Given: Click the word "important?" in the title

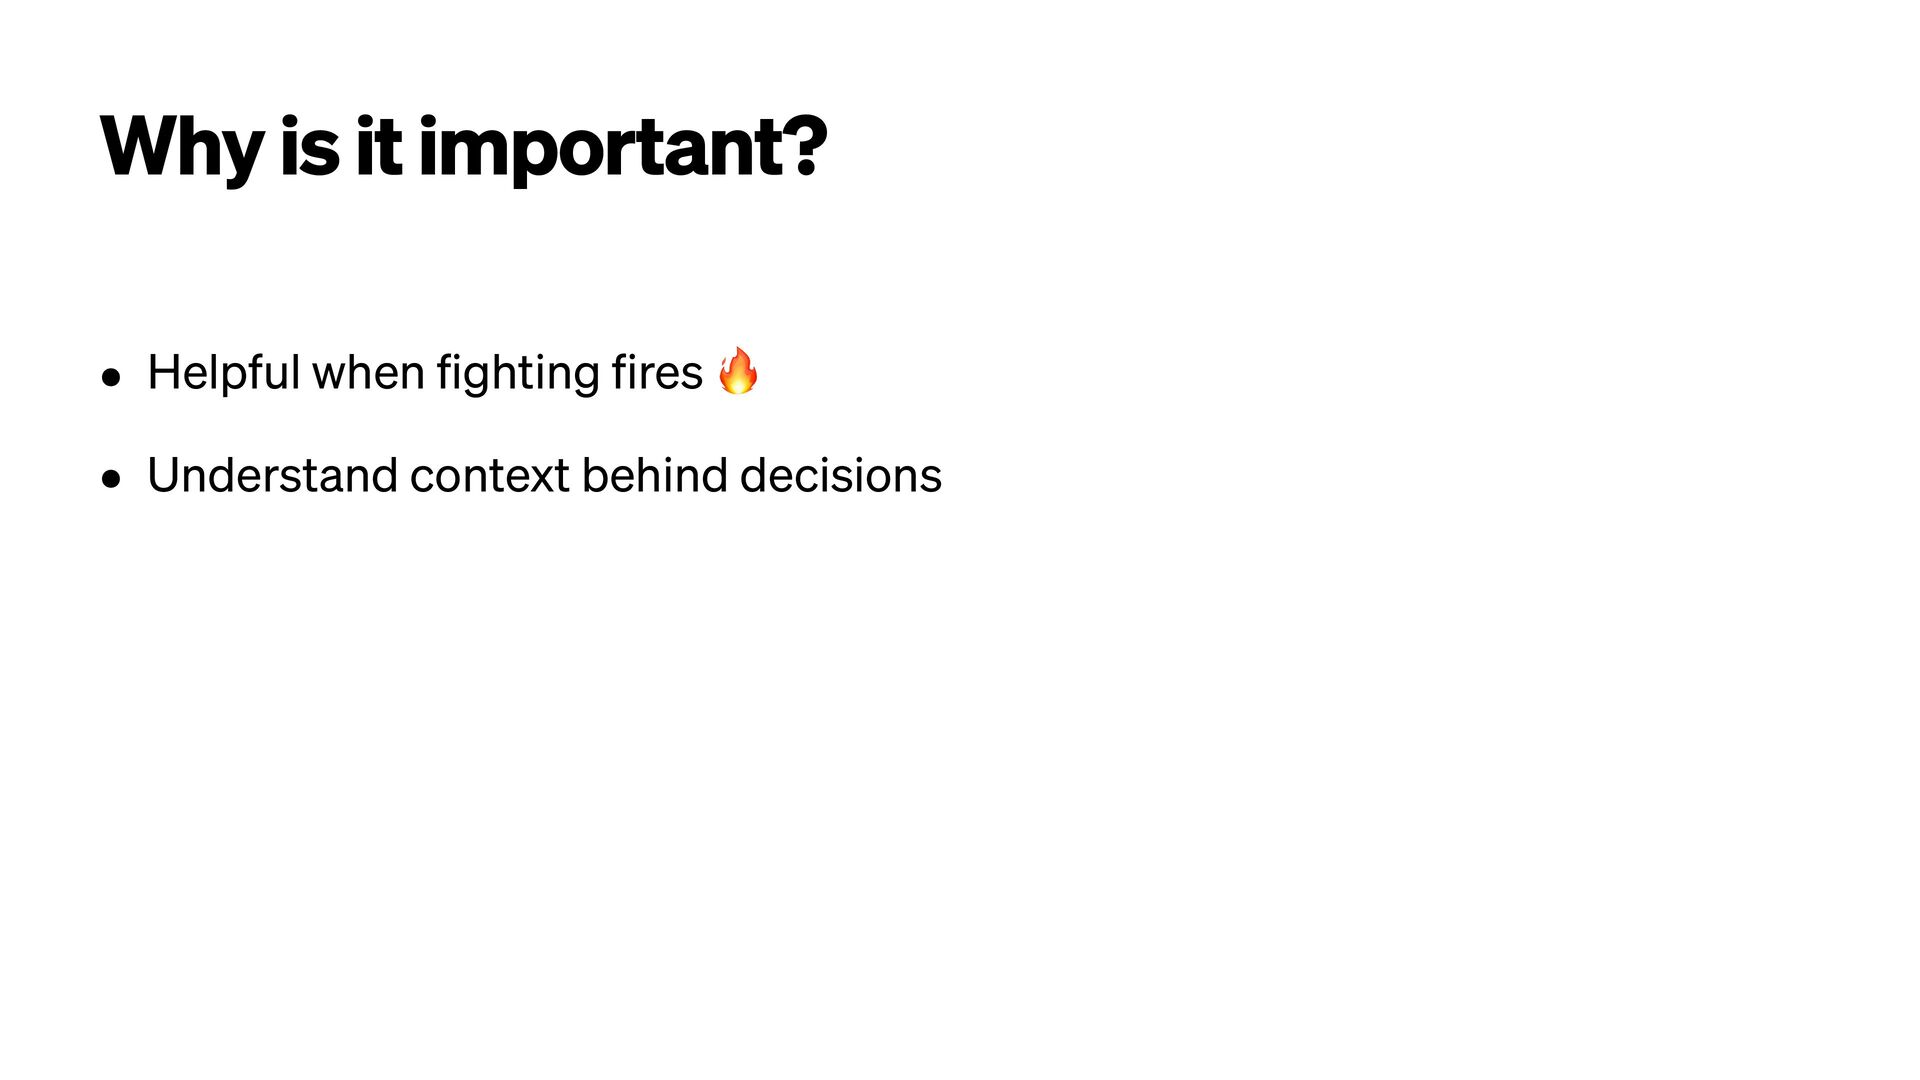Looking at the screenshot, I should [623, 149].
